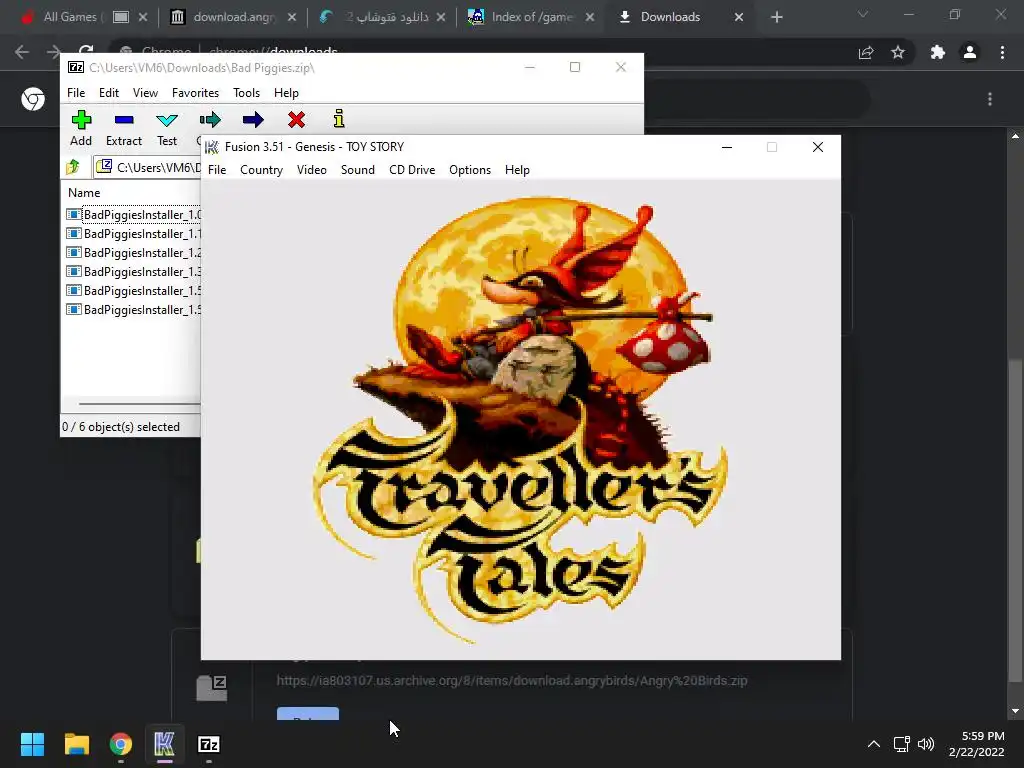Open Chrome tab search chevron
The height and width of the screenshot is (768, 1024).
tap(863, 14)
